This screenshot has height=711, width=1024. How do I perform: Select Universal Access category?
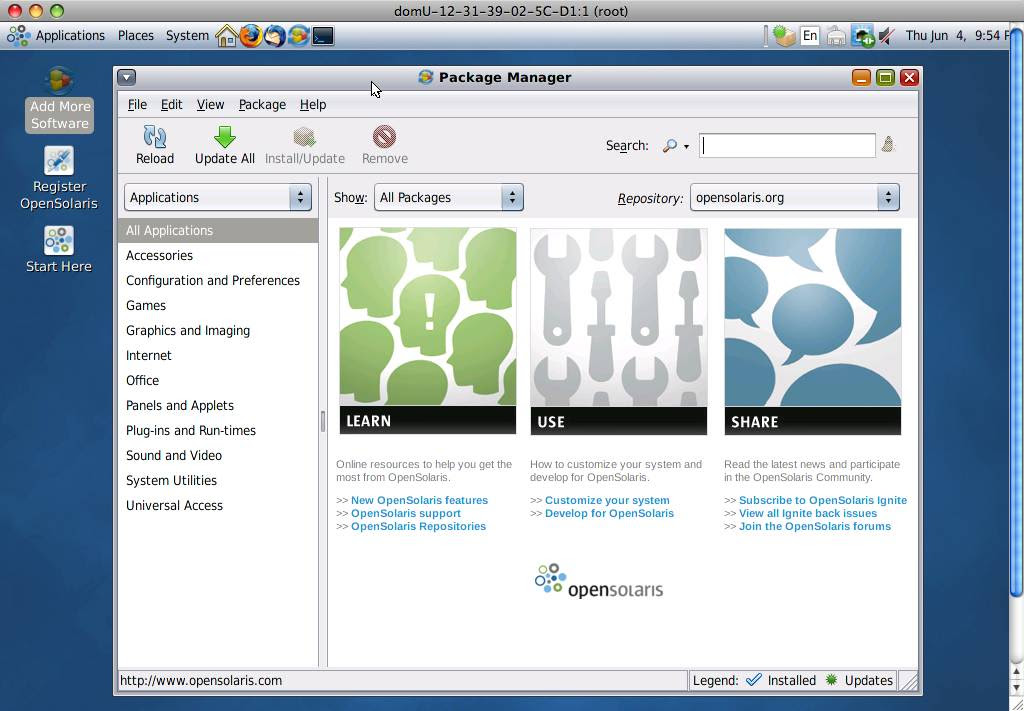[218, 505]
